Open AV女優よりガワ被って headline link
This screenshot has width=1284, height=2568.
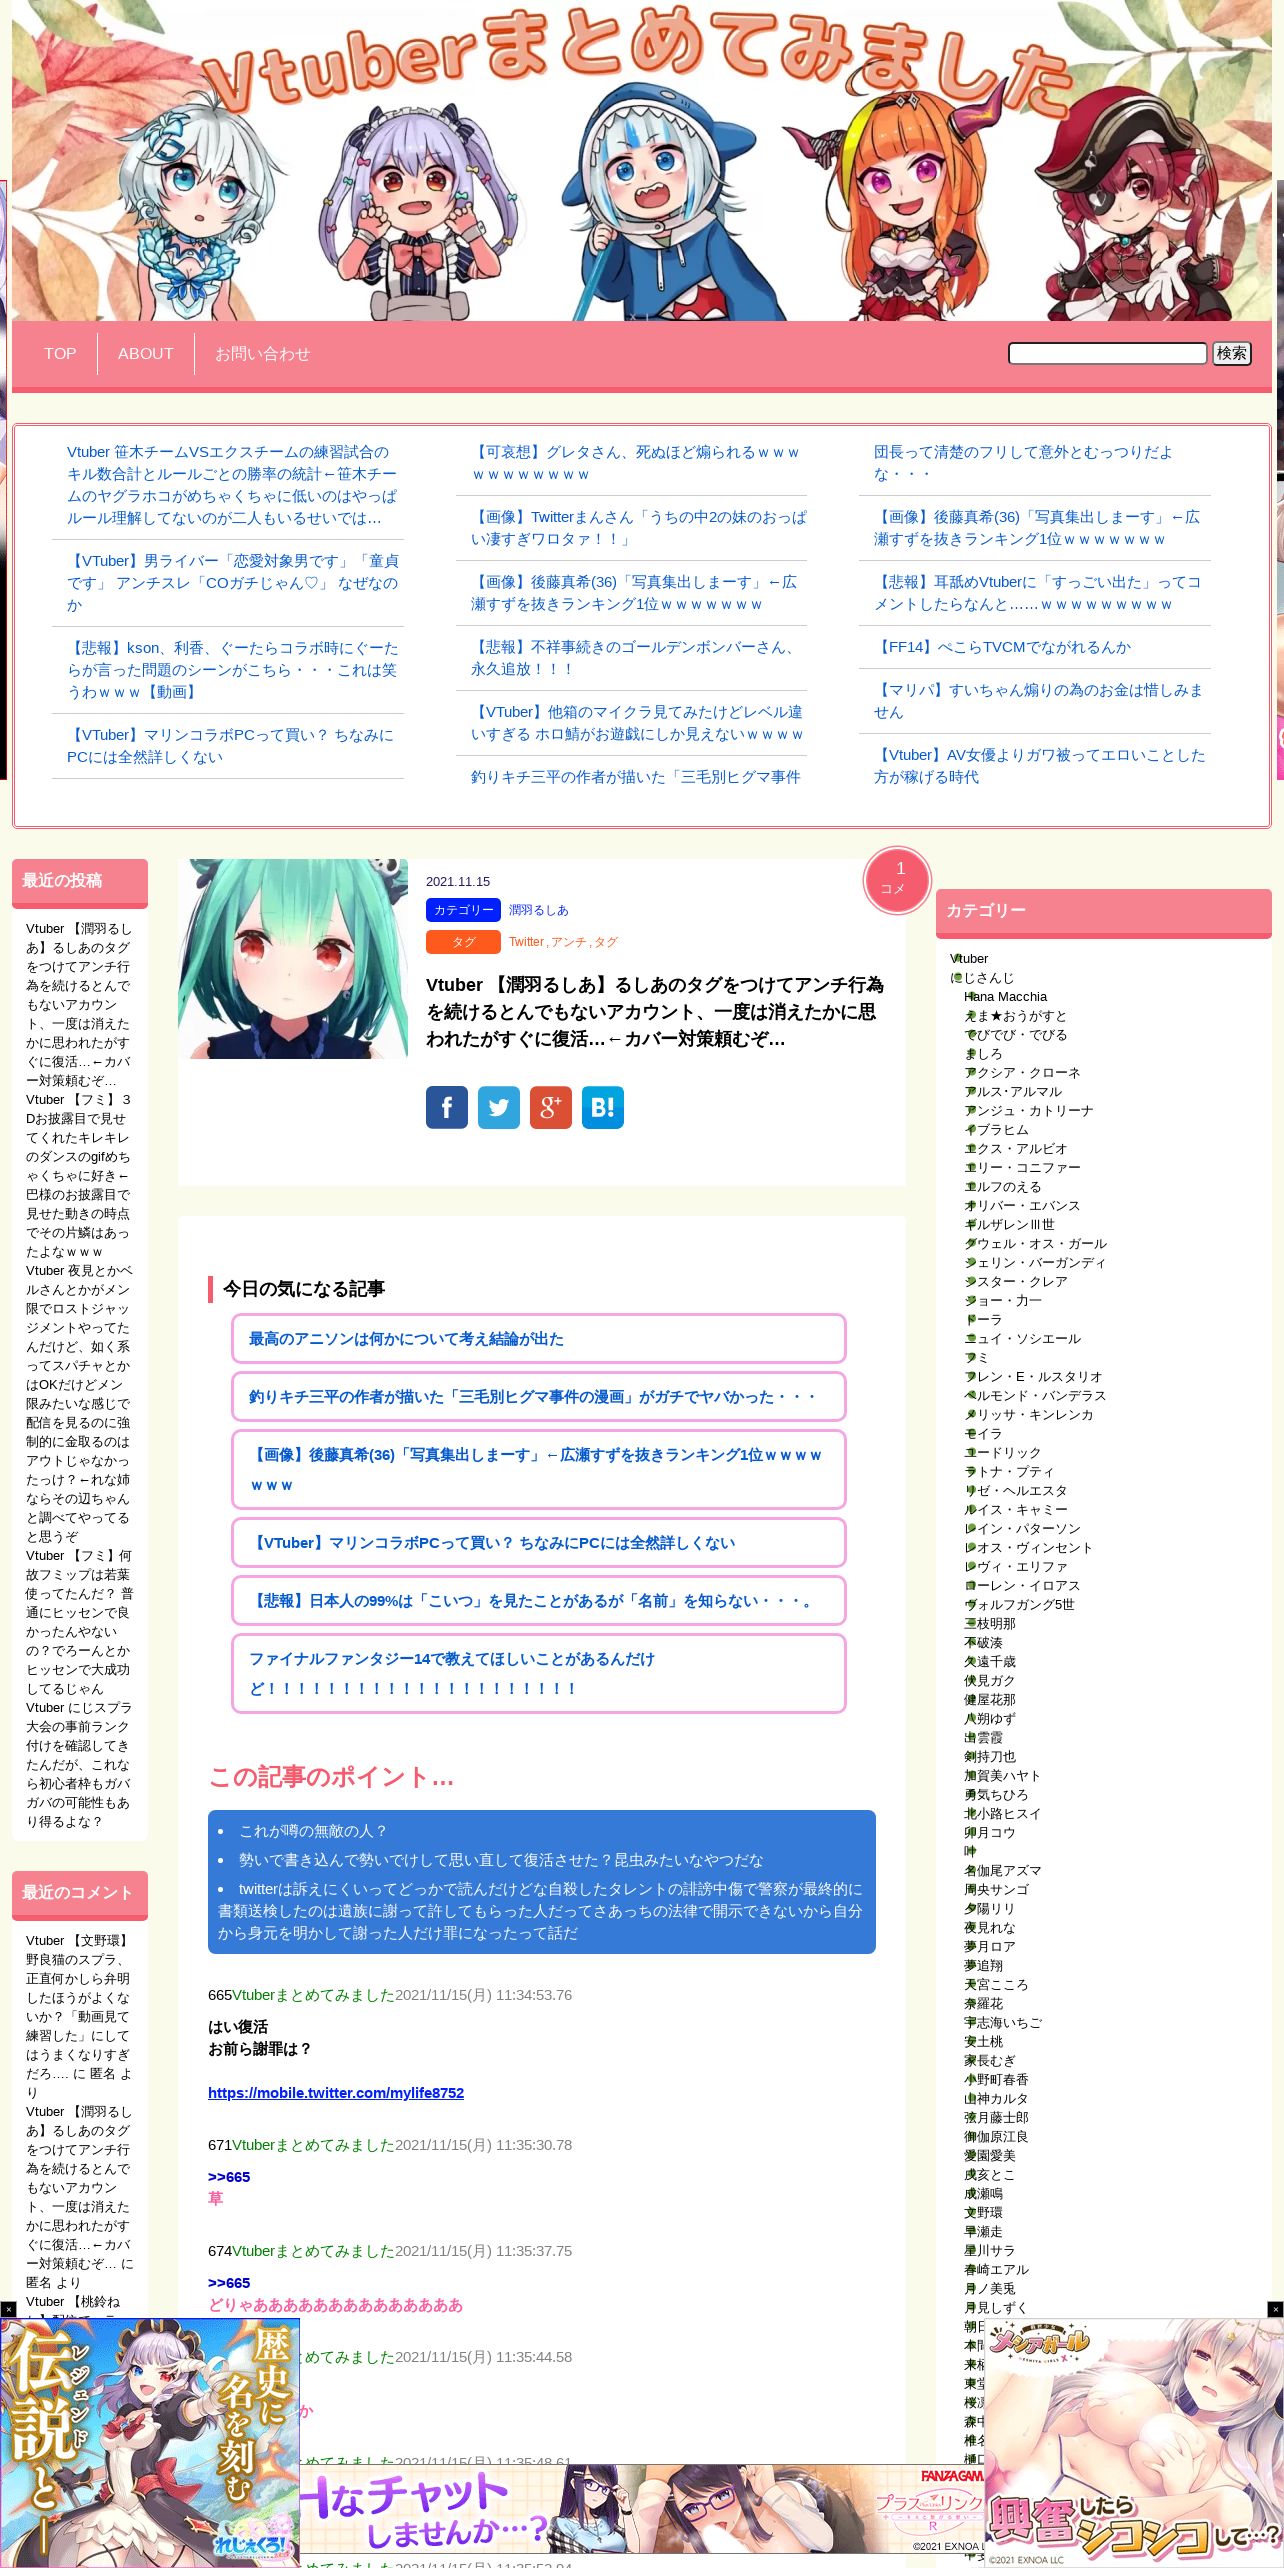(x=1040, y=766)
